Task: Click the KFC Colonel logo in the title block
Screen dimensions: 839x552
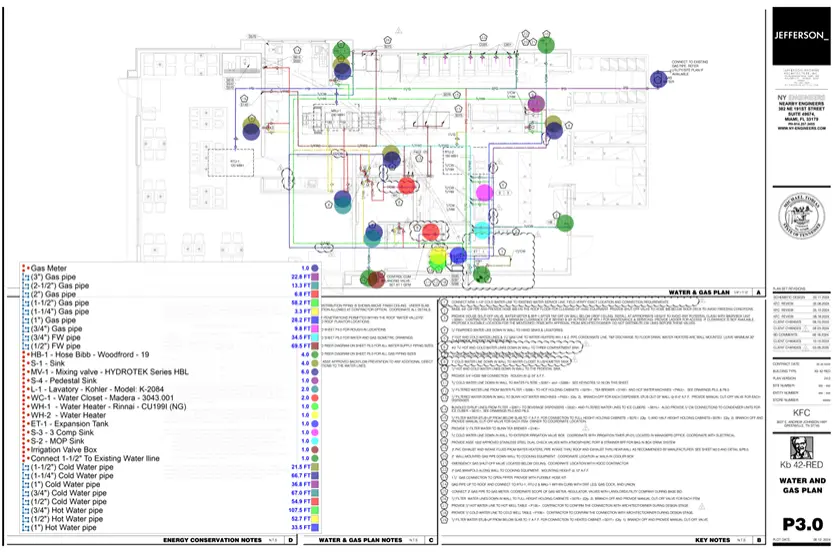Action: point(801,447)
